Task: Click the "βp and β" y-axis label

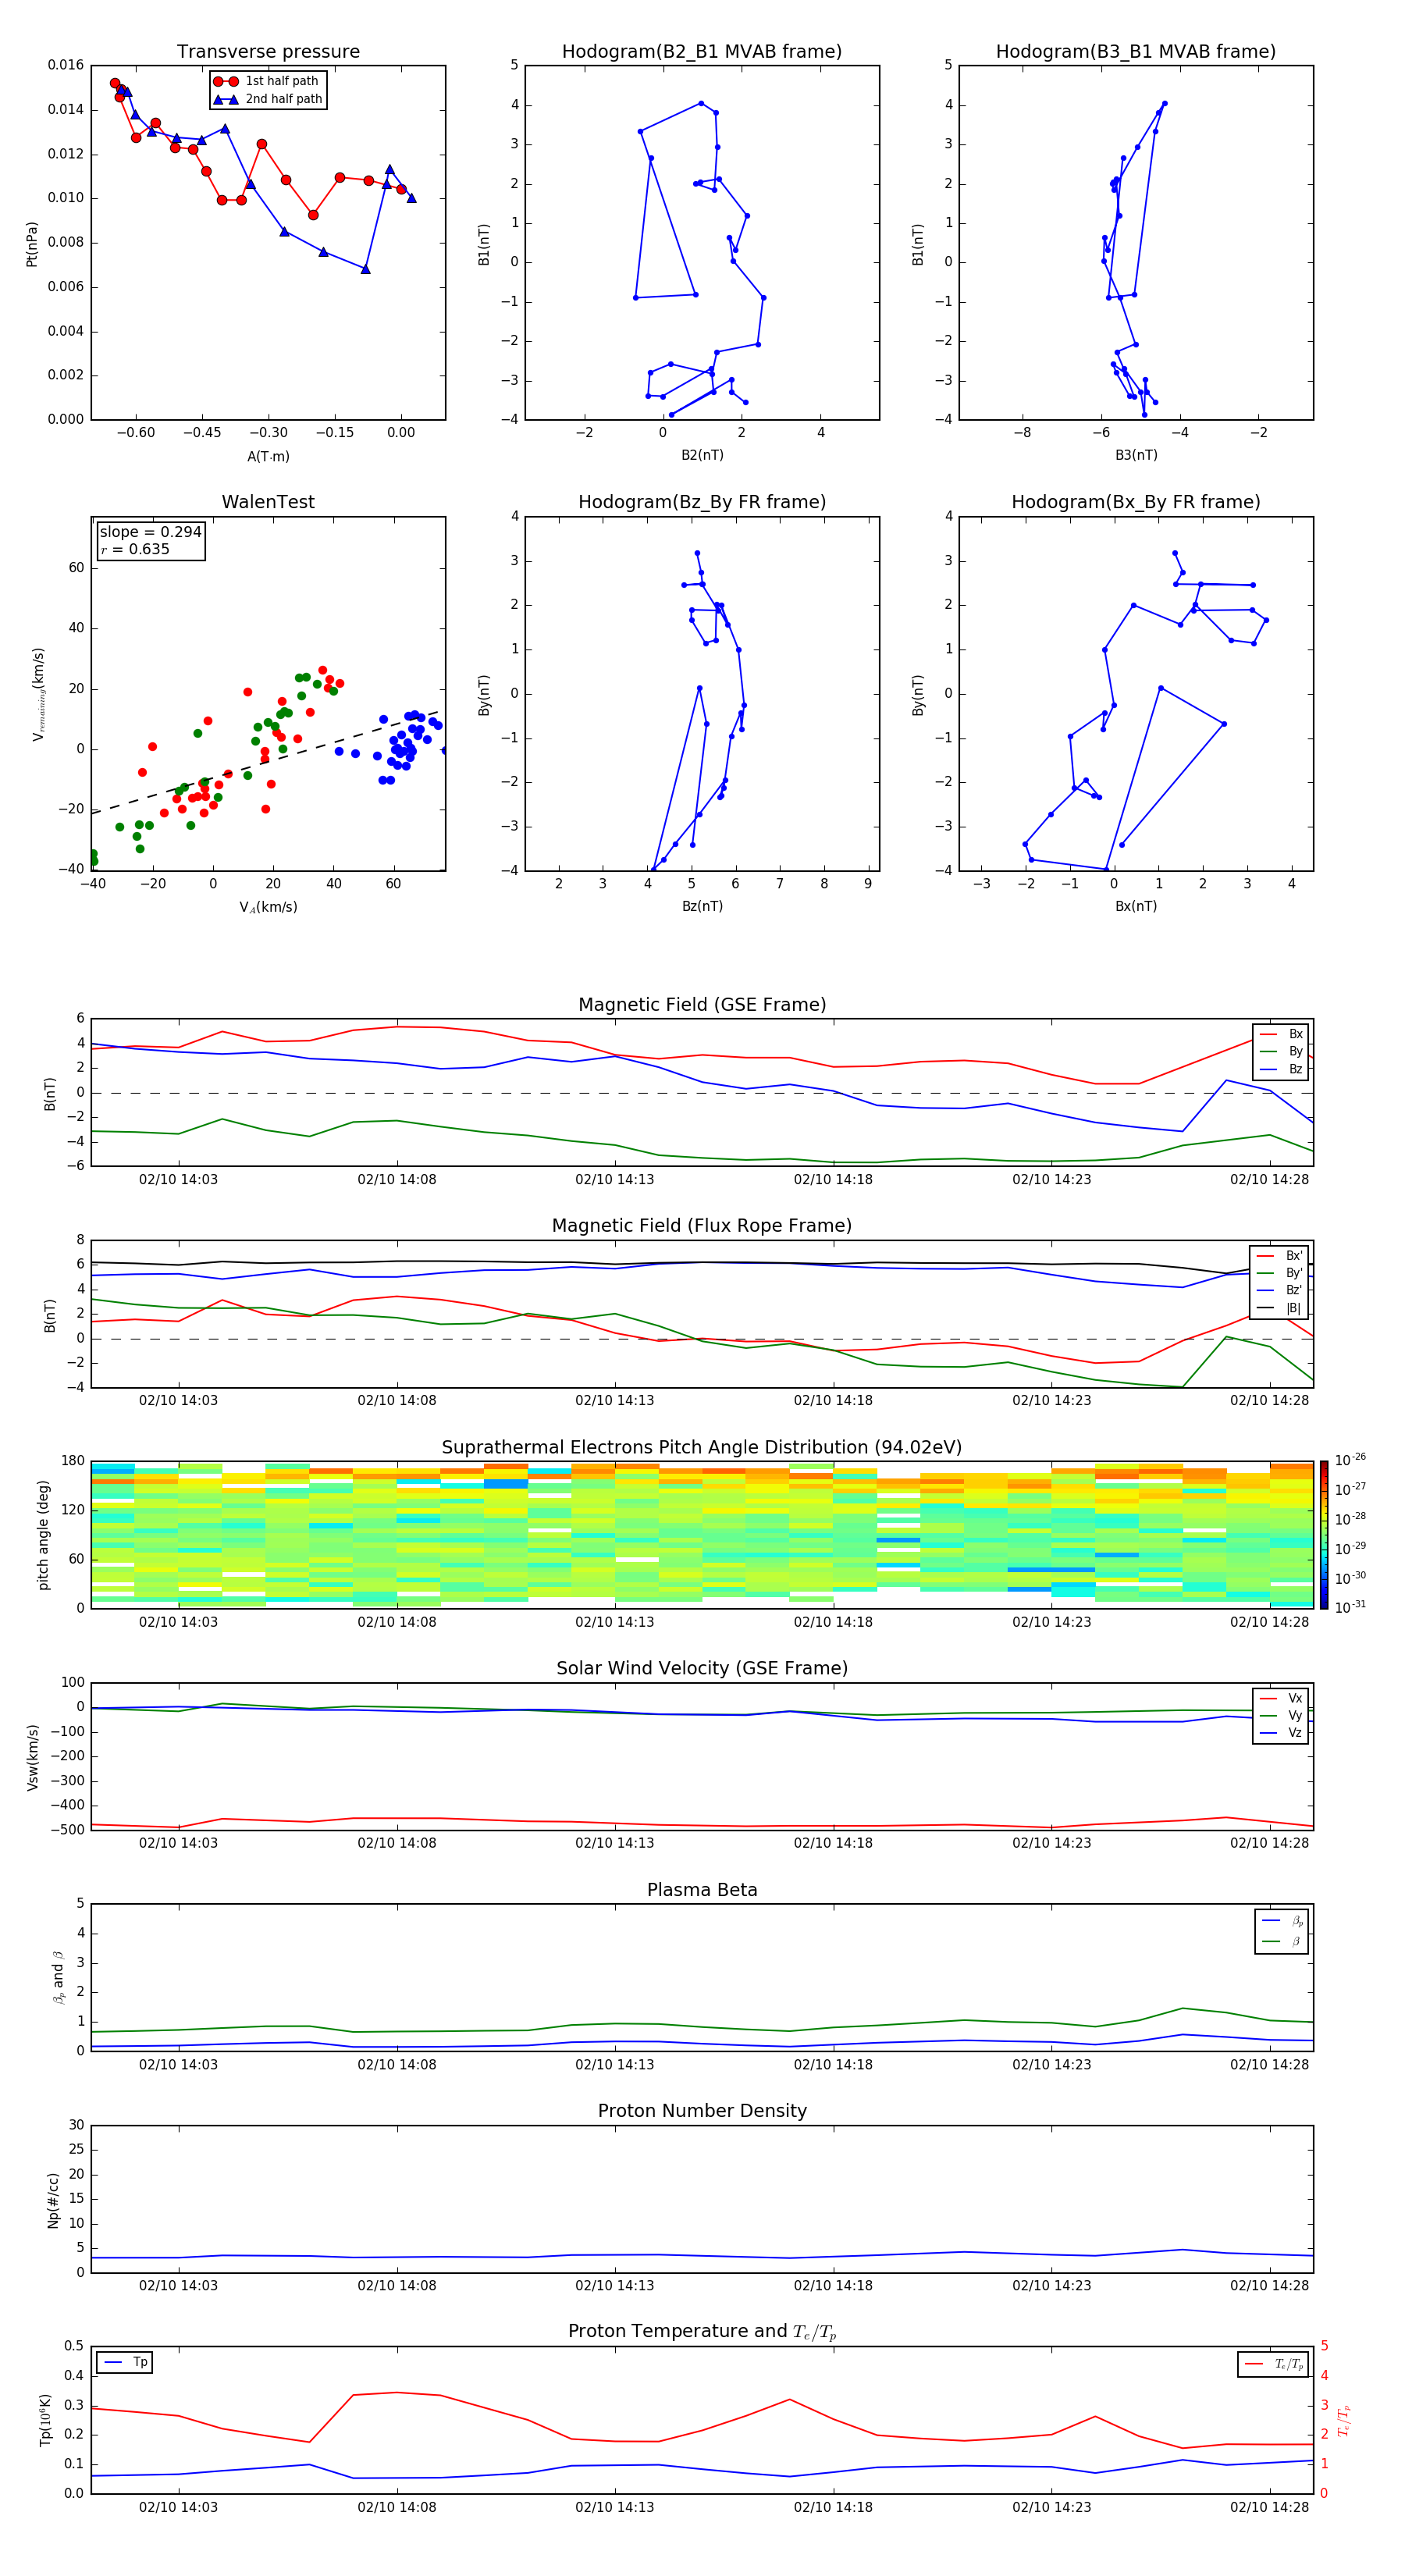Action: click(58, 1977)
